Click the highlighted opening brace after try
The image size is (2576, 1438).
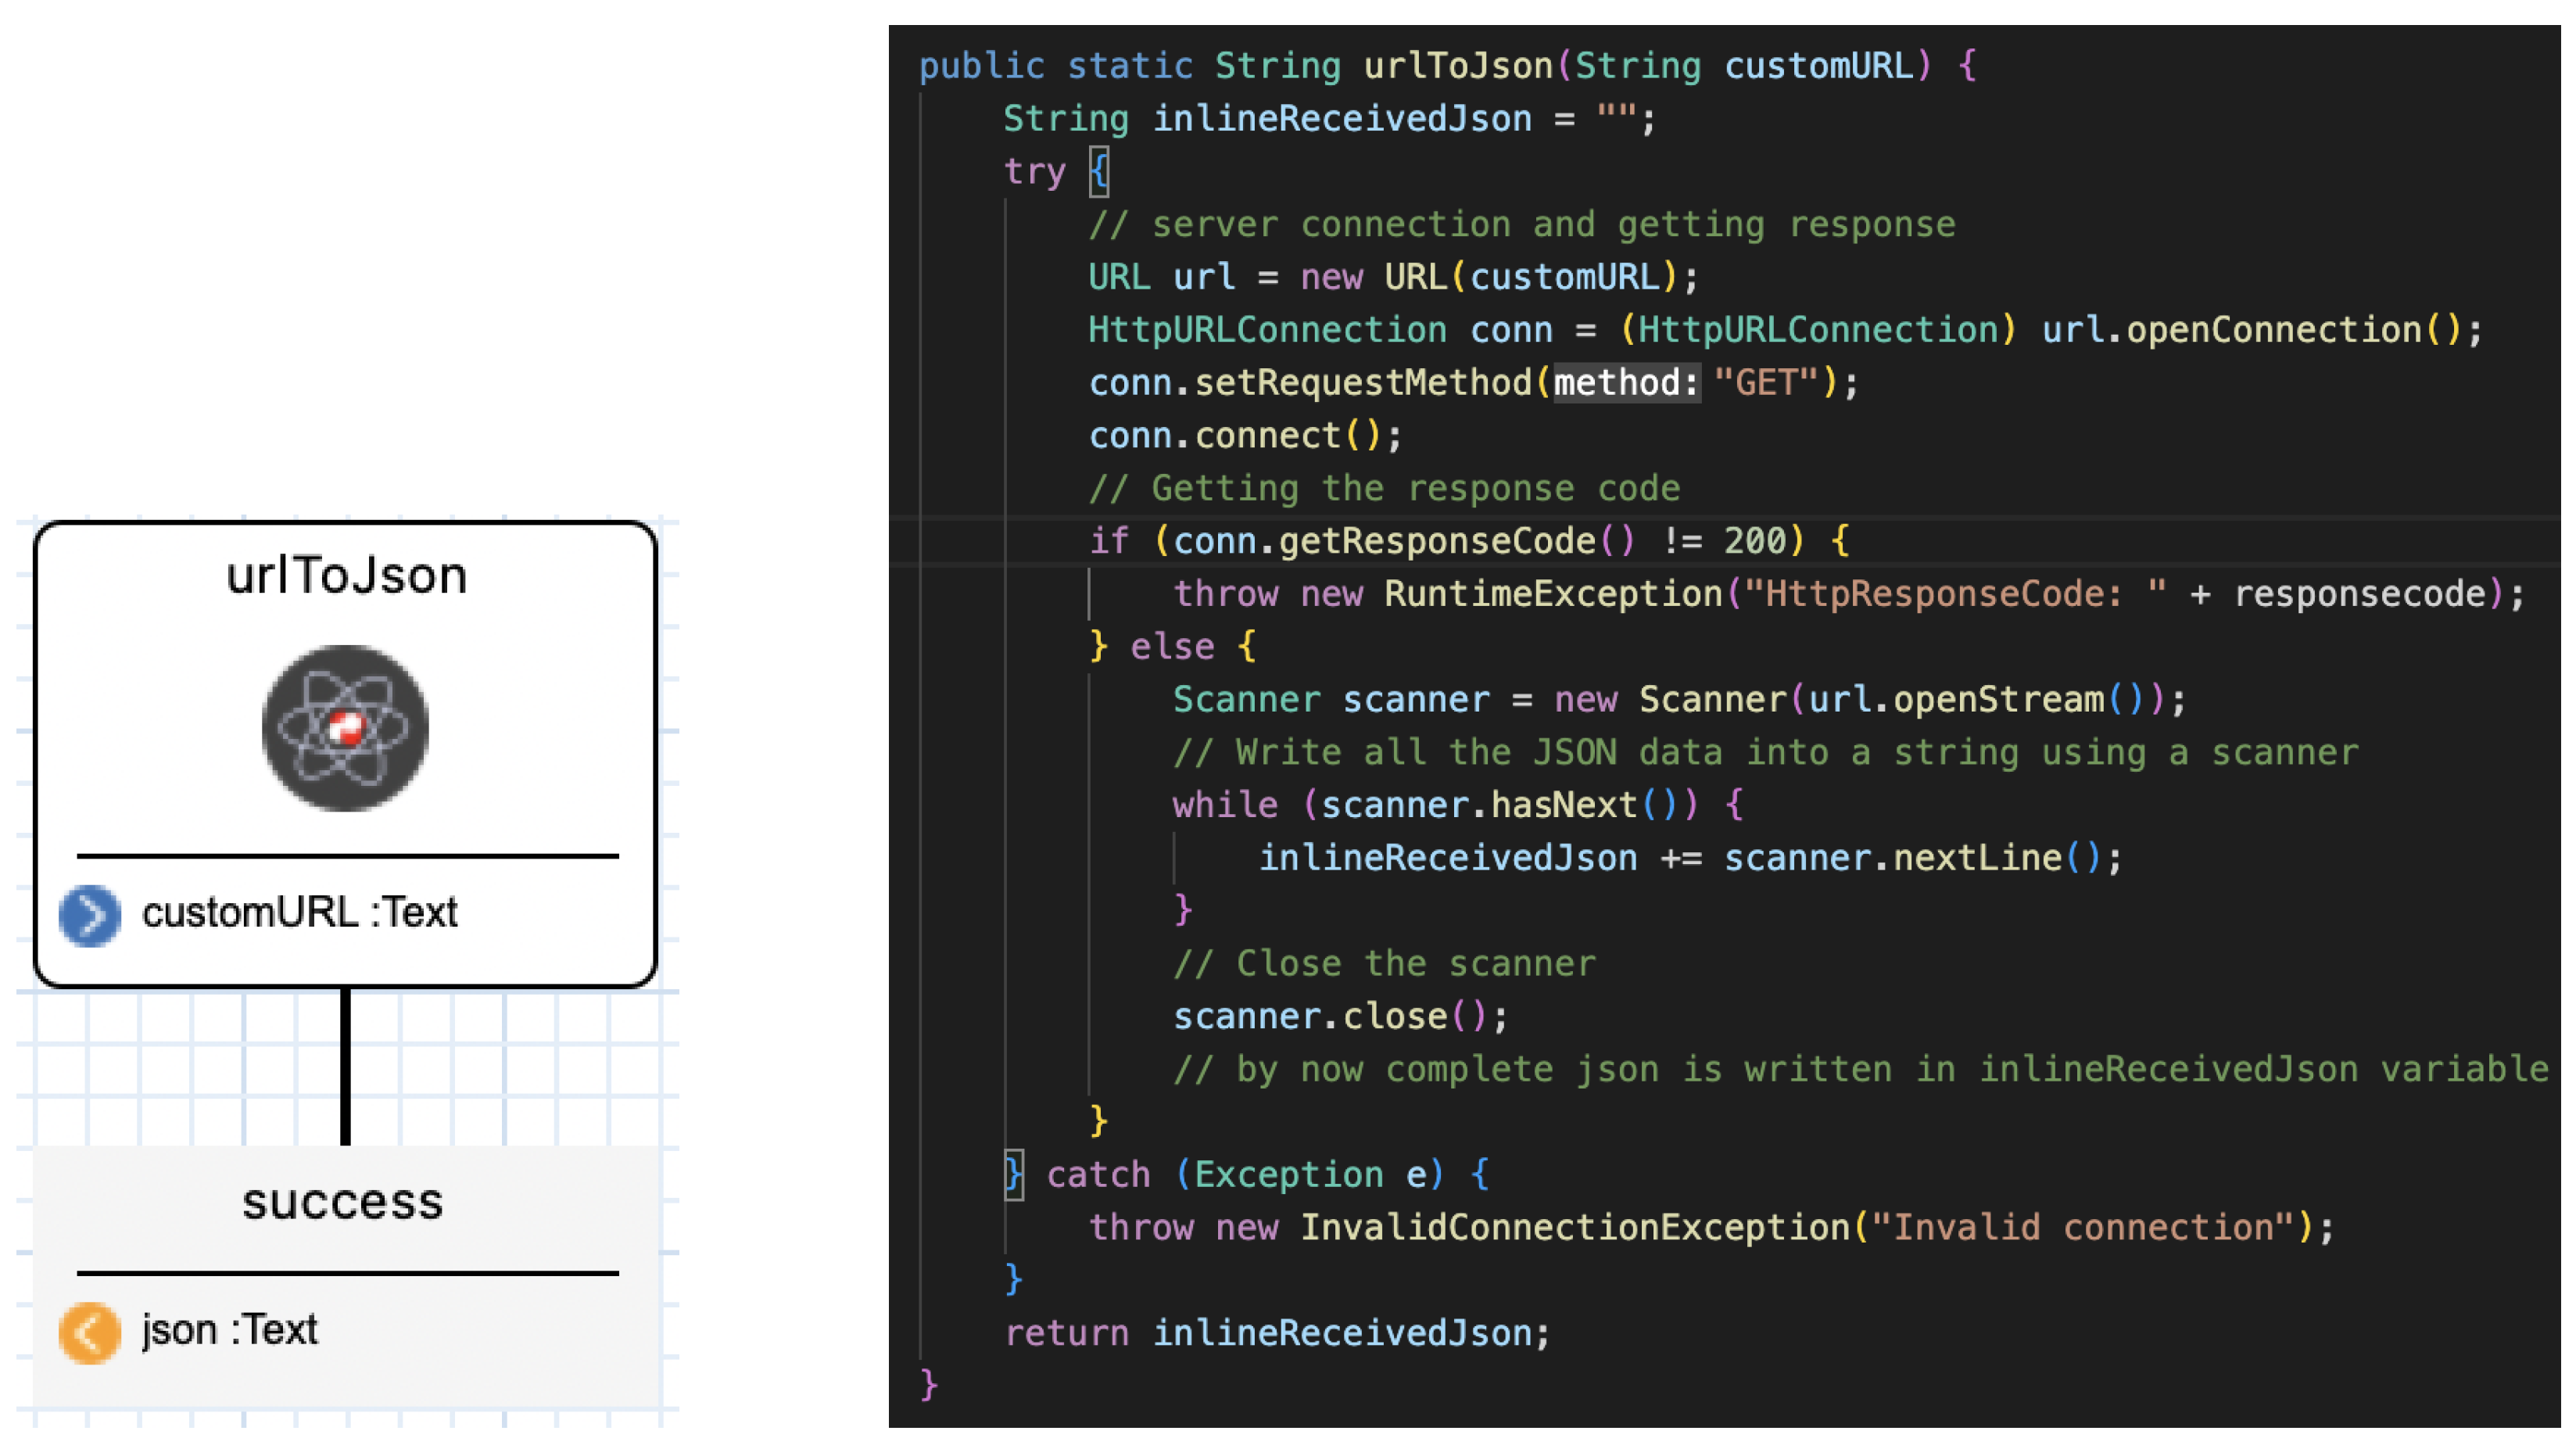pyautogui.click(x=1099, y=172)
